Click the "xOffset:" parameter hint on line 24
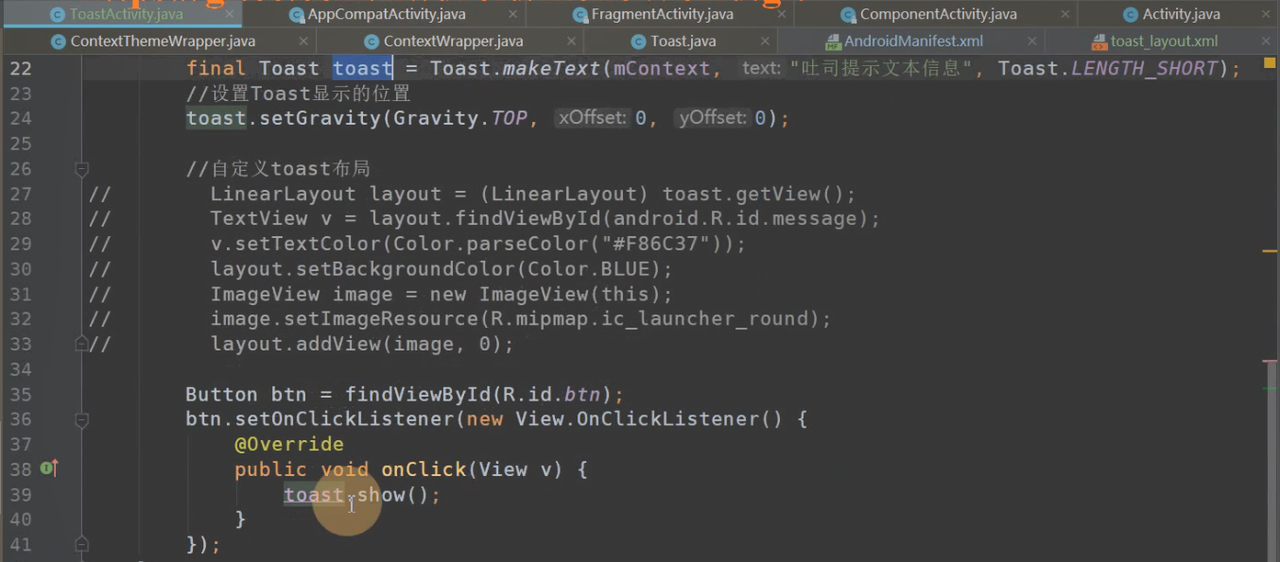The image size is (1280, 562). (x=593, y=118)
